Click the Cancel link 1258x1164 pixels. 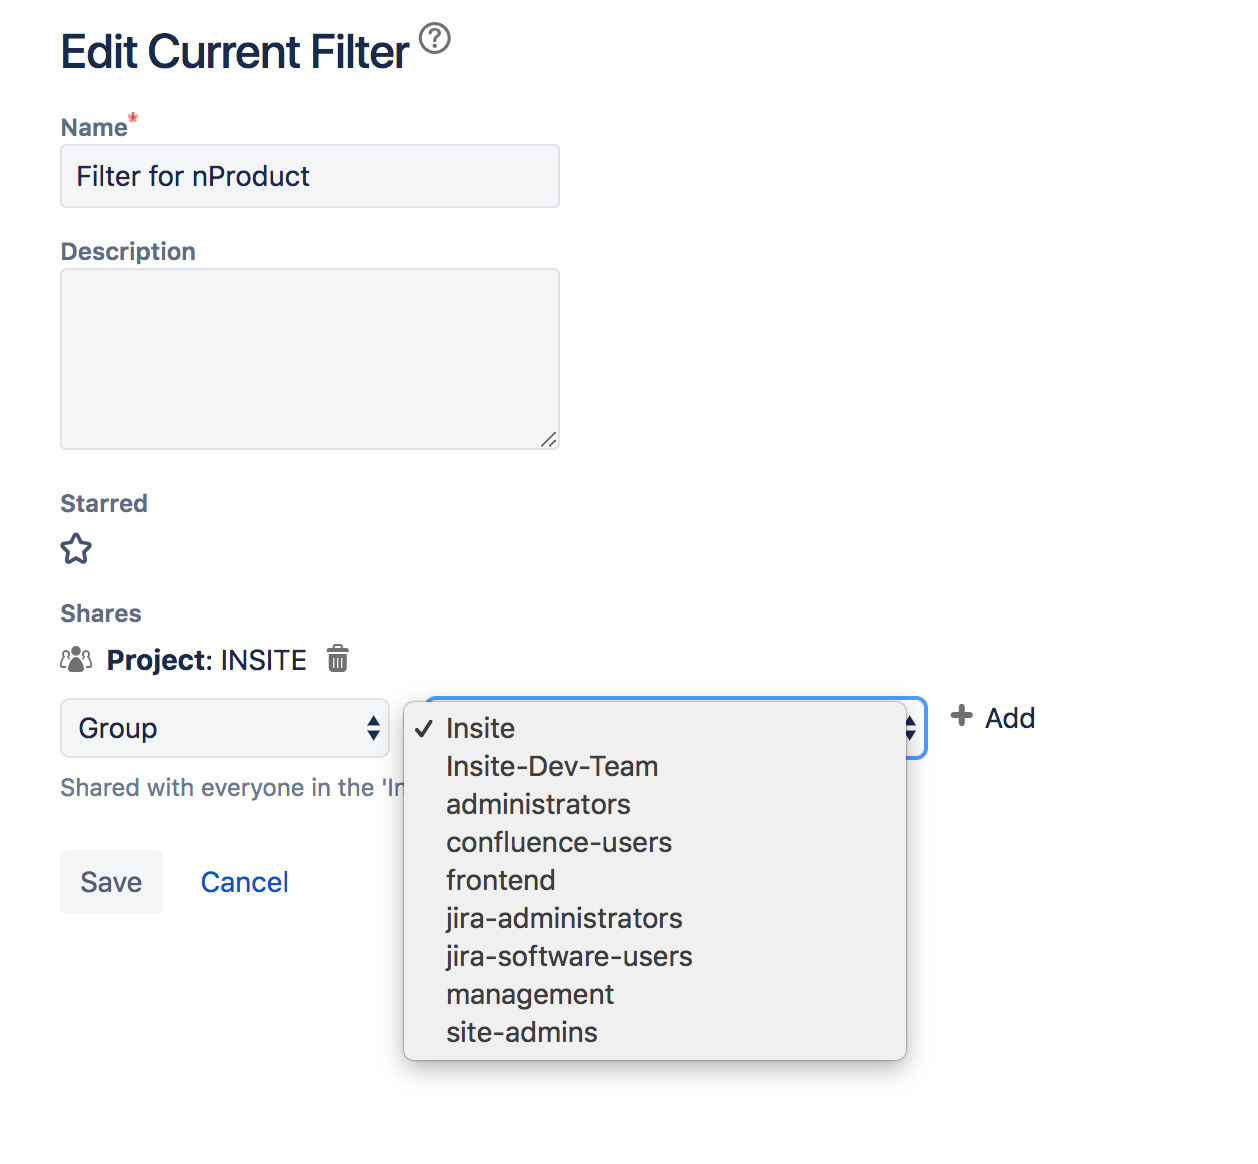point(245,882)
